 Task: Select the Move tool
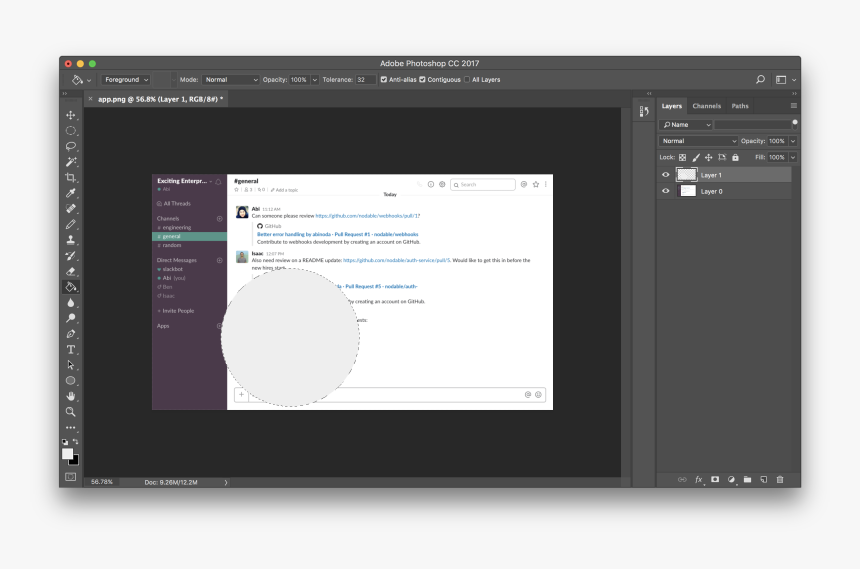(x=71, y=115)
